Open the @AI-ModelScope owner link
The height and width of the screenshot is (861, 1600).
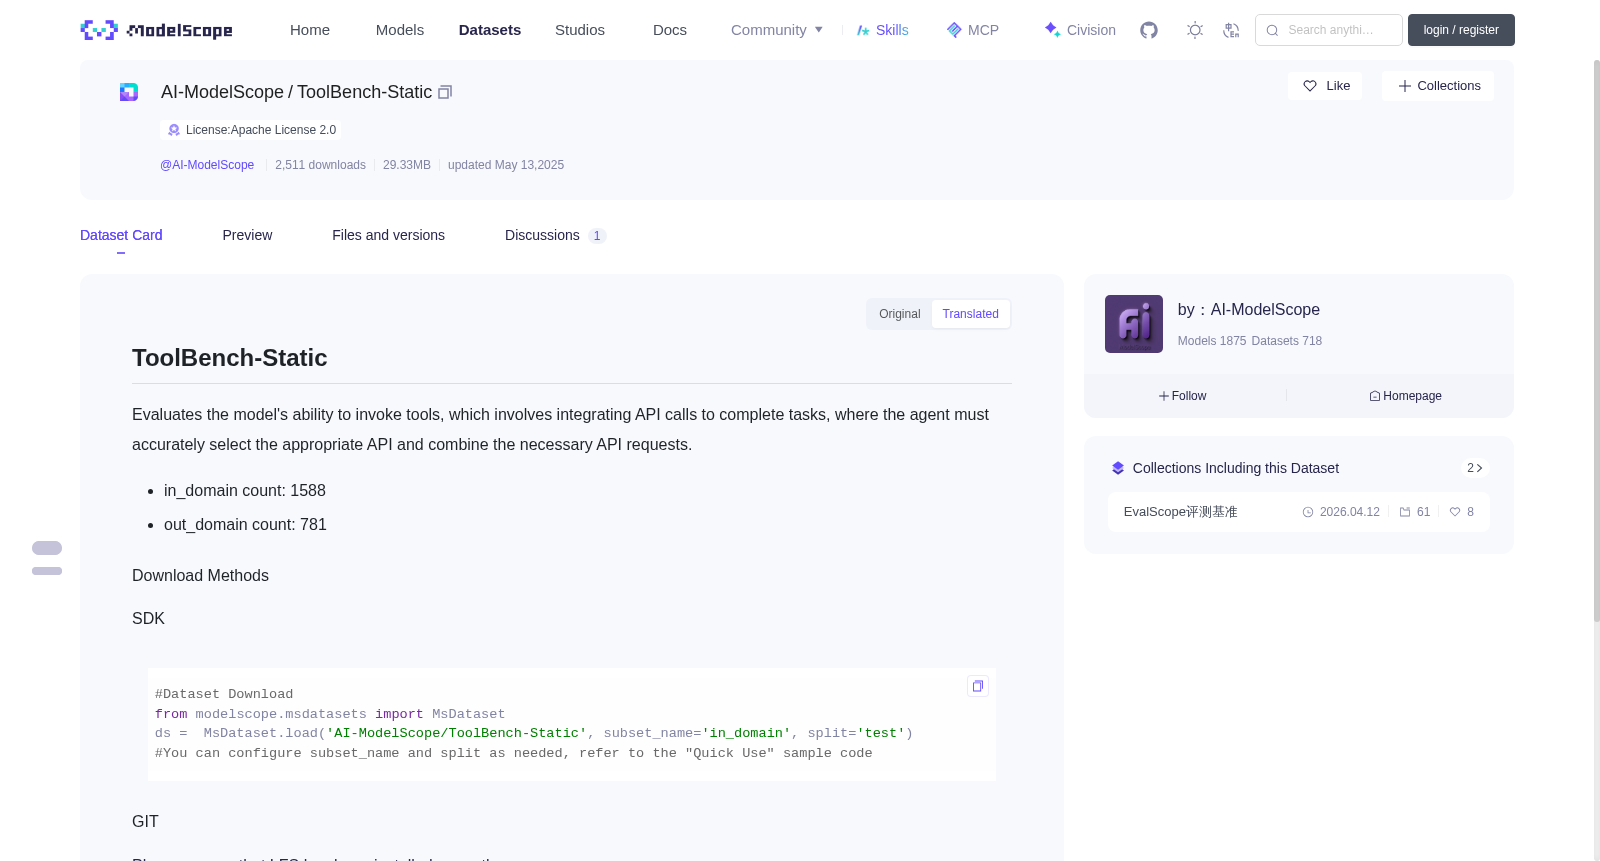(207, 165)
